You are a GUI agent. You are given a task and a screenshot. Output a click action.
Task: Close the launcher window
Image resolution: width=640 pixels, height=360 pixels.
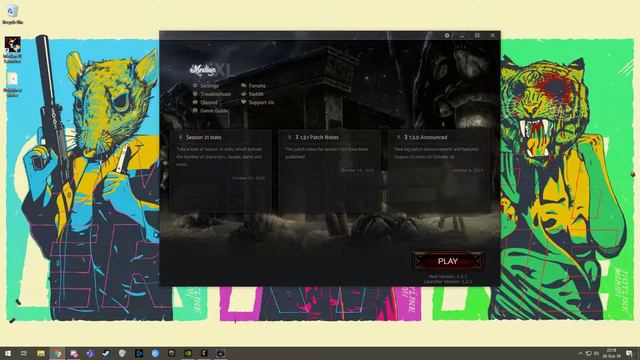(x=493, y=36)
